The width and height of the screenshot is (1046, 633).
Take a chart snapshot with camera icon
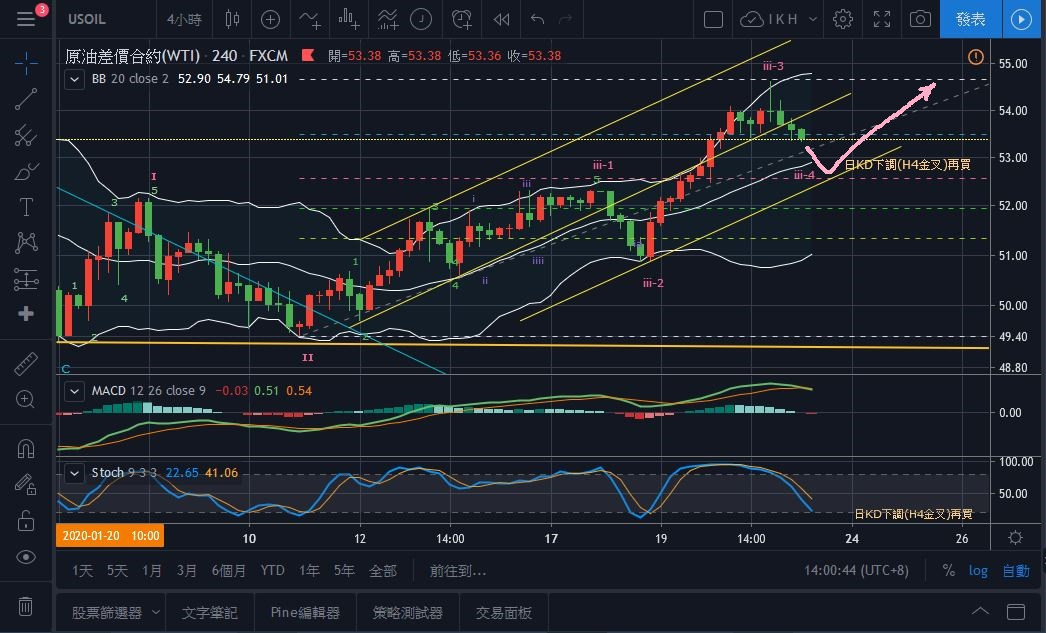[x=920, y=19]
